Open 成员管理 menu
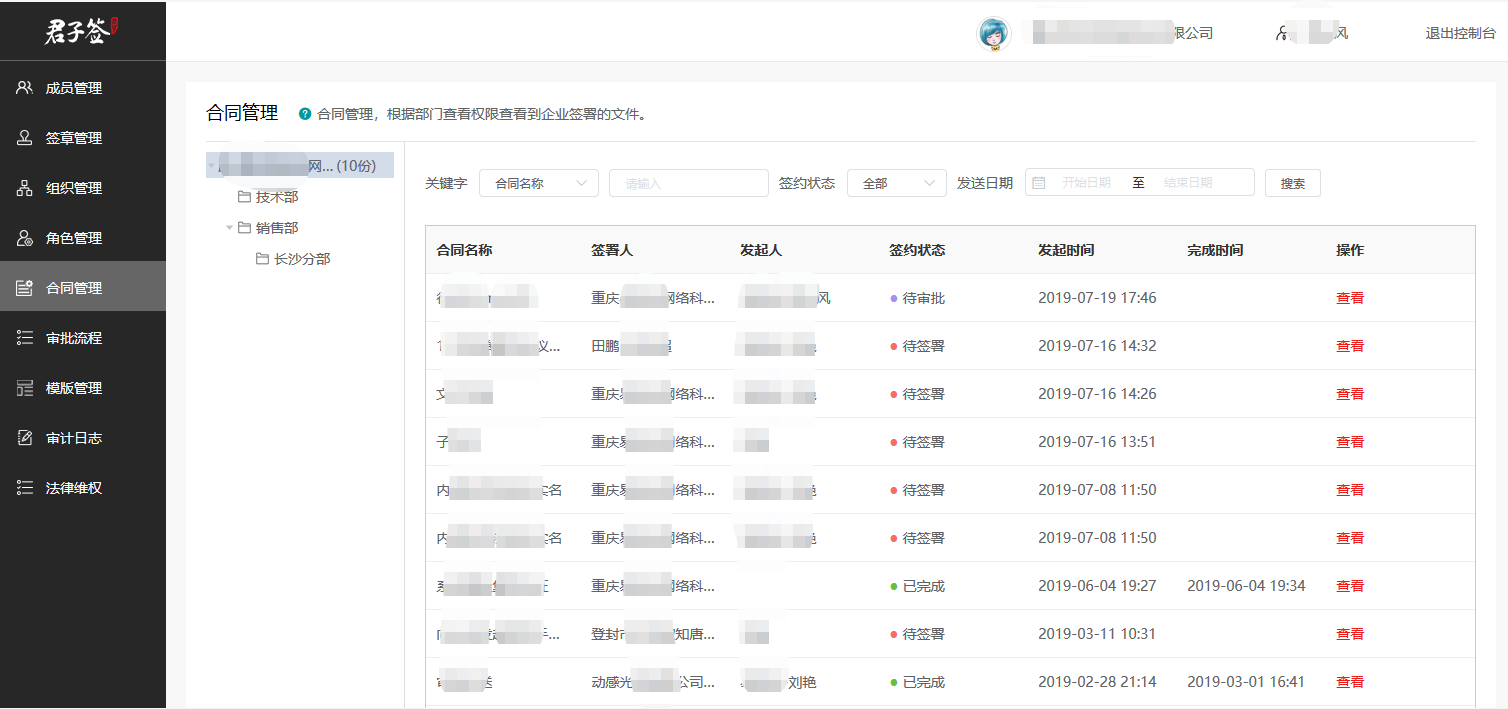Screen dimensions: 1508x709 click(x=83, y=88)
